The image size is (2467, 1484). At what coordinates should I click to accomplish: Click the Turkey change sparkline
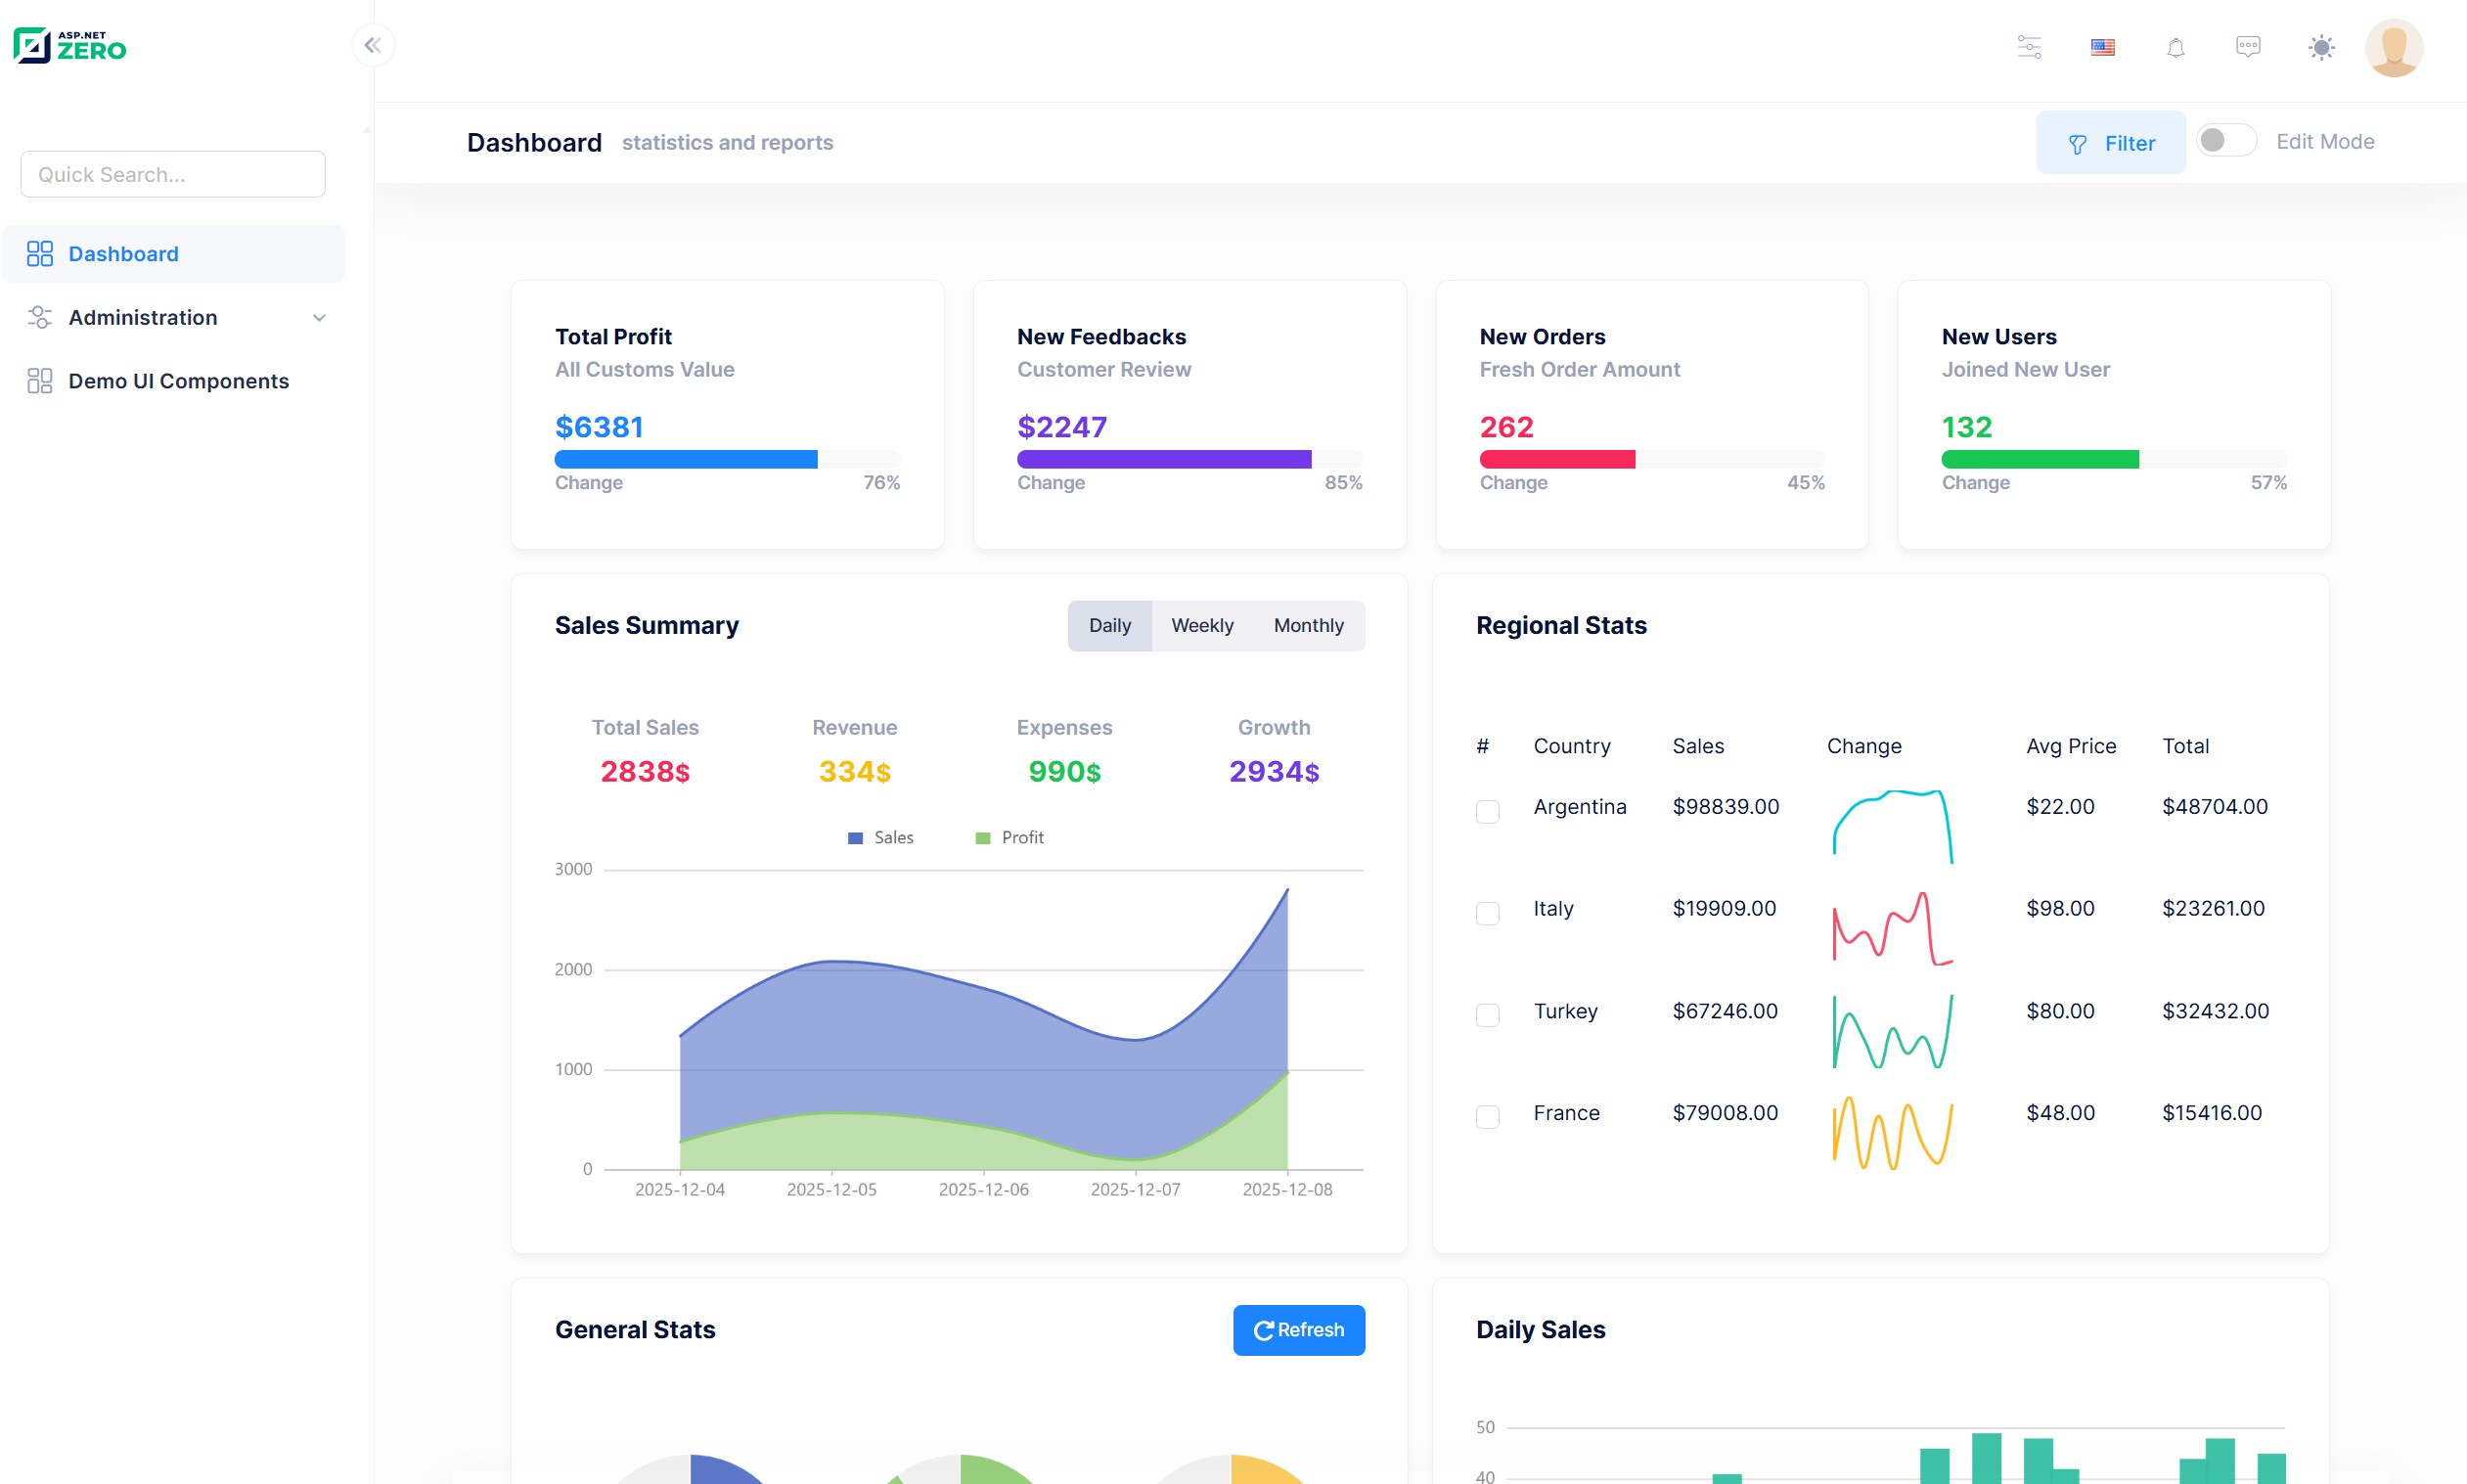1892,1031
